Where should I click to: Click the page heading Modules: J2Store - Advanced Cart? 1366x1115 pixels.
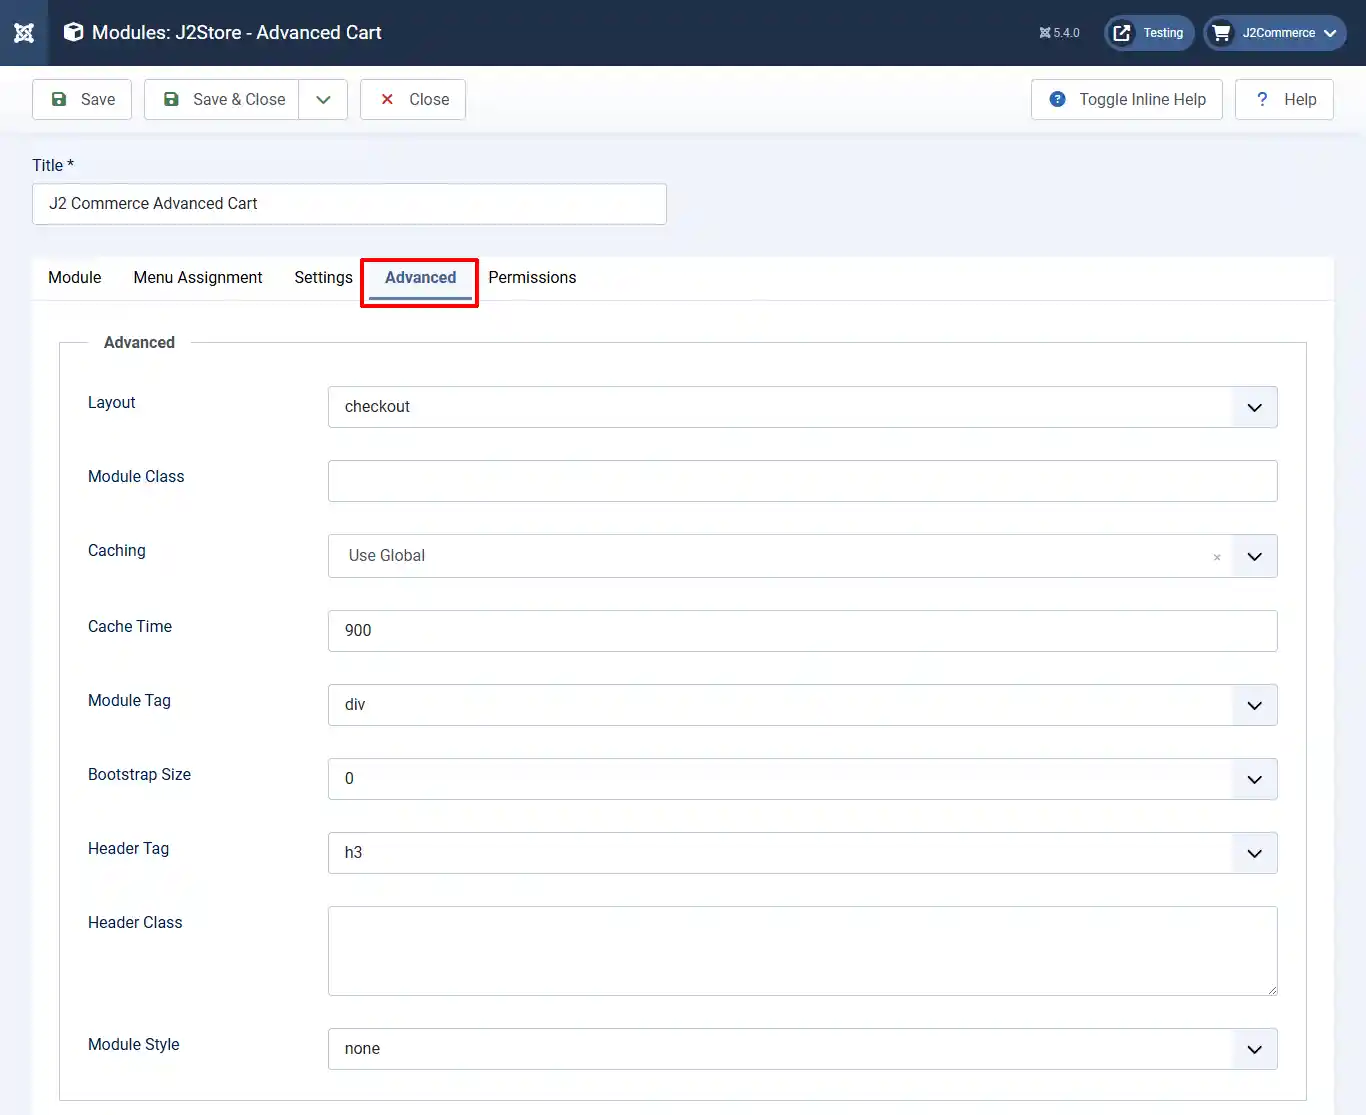pyautogui.click(x=237, y=33)
